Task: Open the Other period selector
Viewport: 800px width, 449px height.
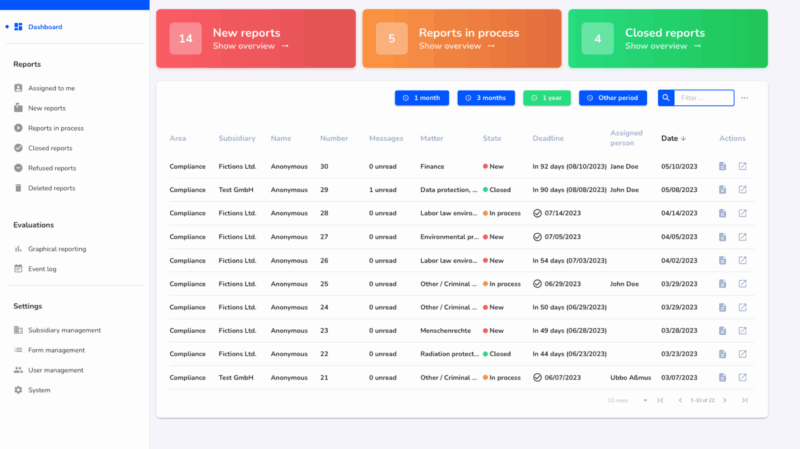Action: [x=612, y=98]
